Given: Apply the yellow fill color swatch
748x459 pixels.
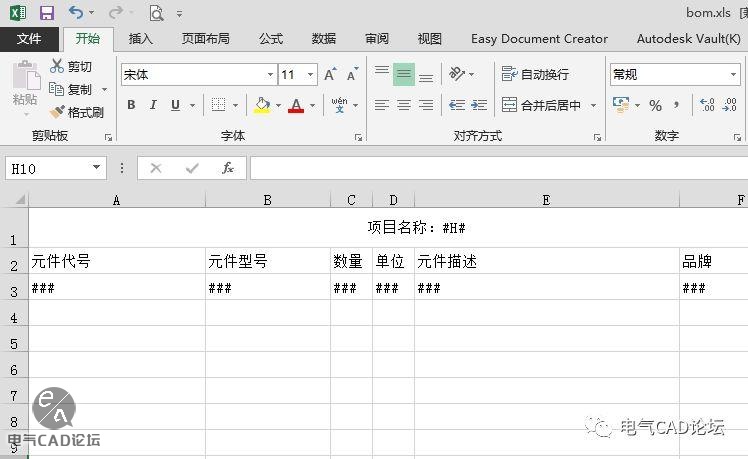Looking at the screenshot, I should (x=262, y=105).
